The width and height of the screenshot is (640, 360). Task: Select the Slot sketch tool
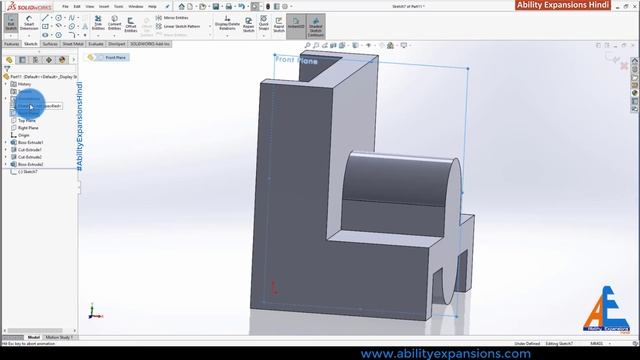[x=45, y=35]
